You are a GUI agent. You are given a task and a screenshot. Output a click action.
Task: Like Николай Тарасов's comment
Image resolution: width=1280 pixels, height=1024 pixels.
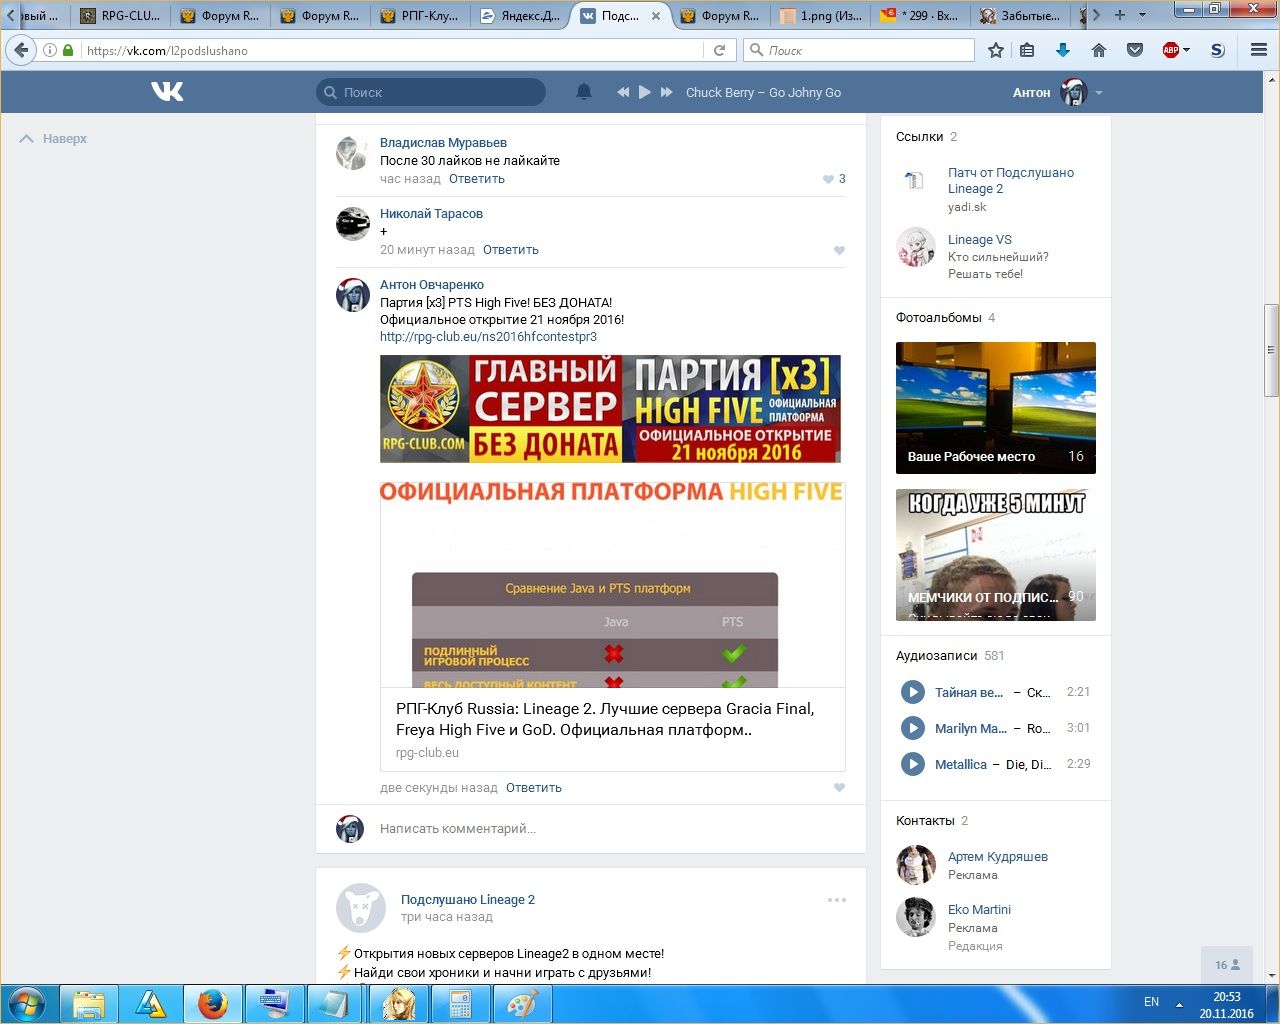(x=839, y=250)
